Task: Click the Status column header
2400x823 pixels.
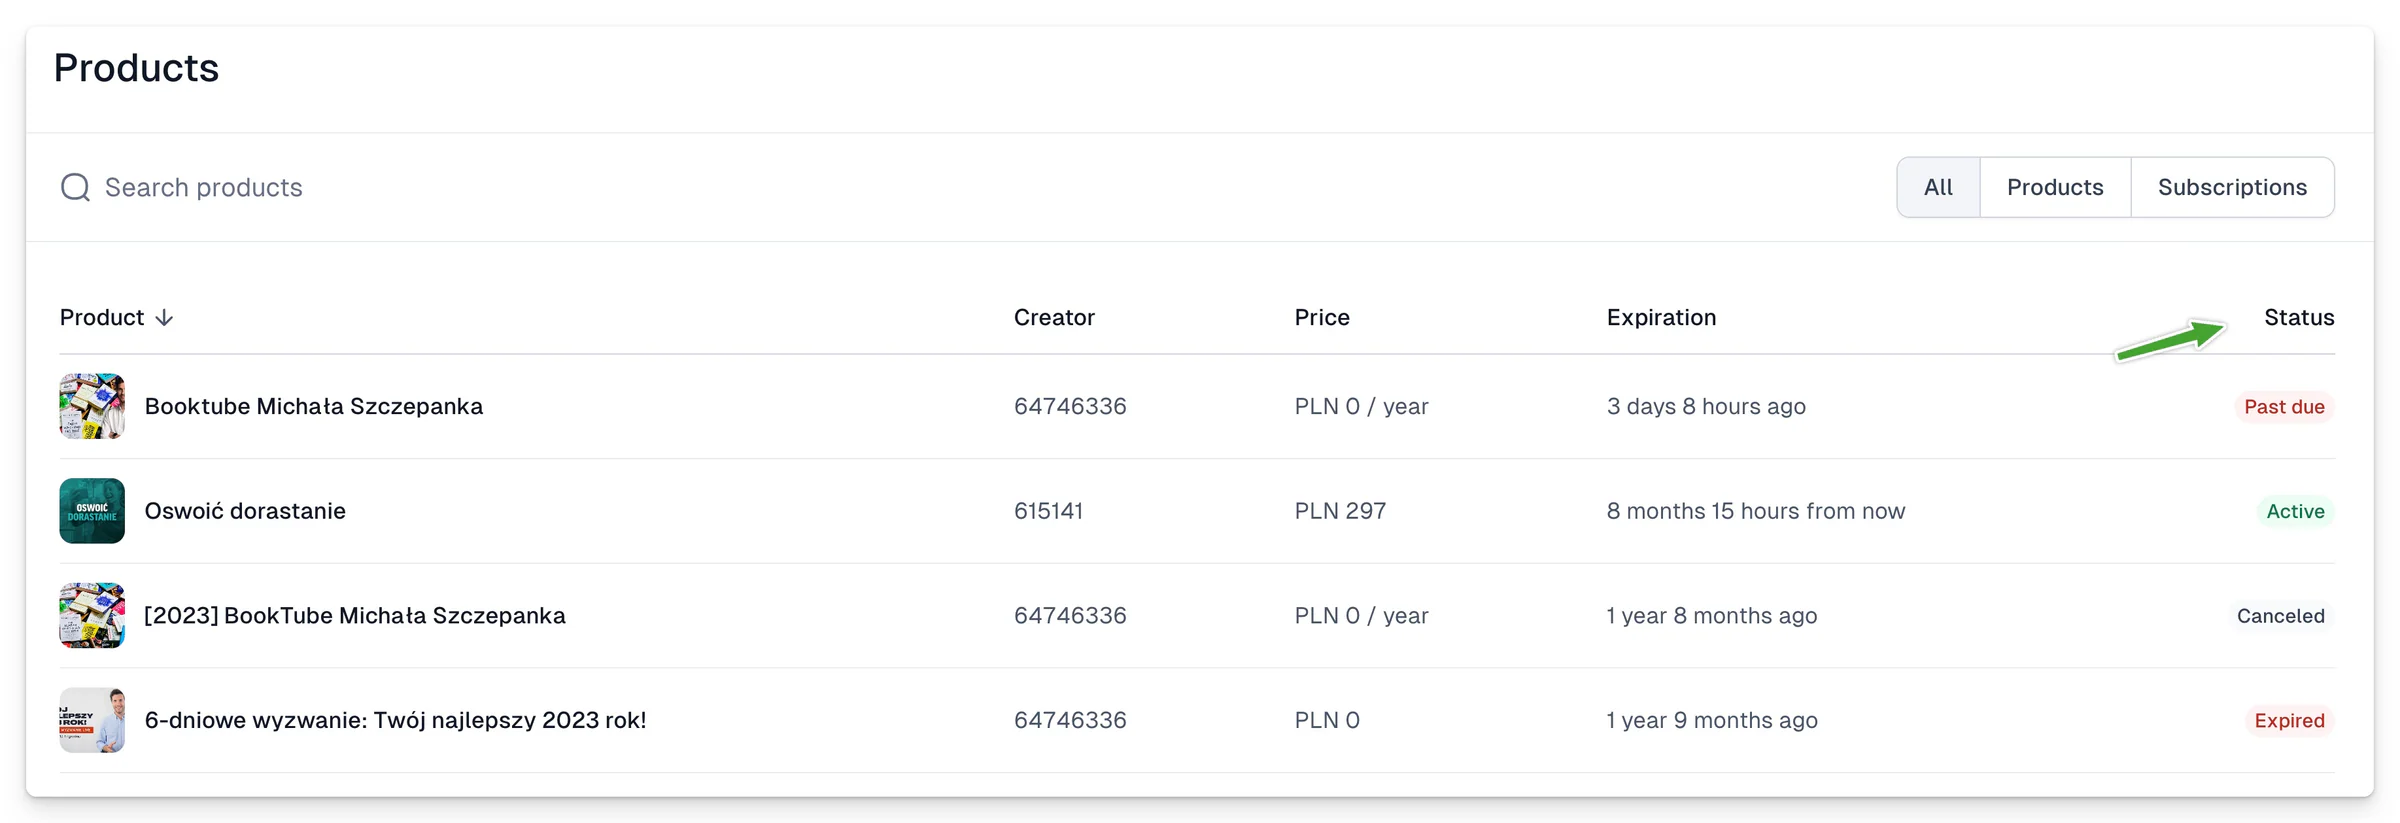Action: coord(2299,317)
